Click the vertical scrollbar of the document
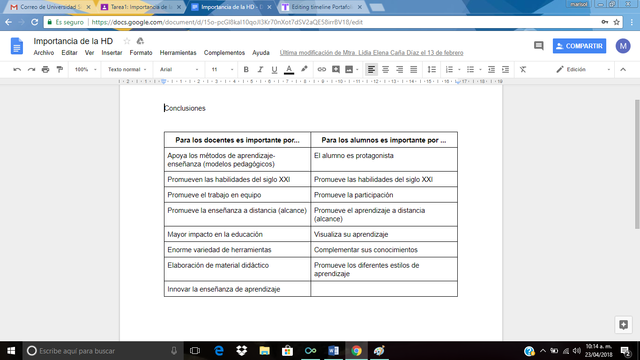Viewport: 640px width, 360px height. click(x=637, y=164)
